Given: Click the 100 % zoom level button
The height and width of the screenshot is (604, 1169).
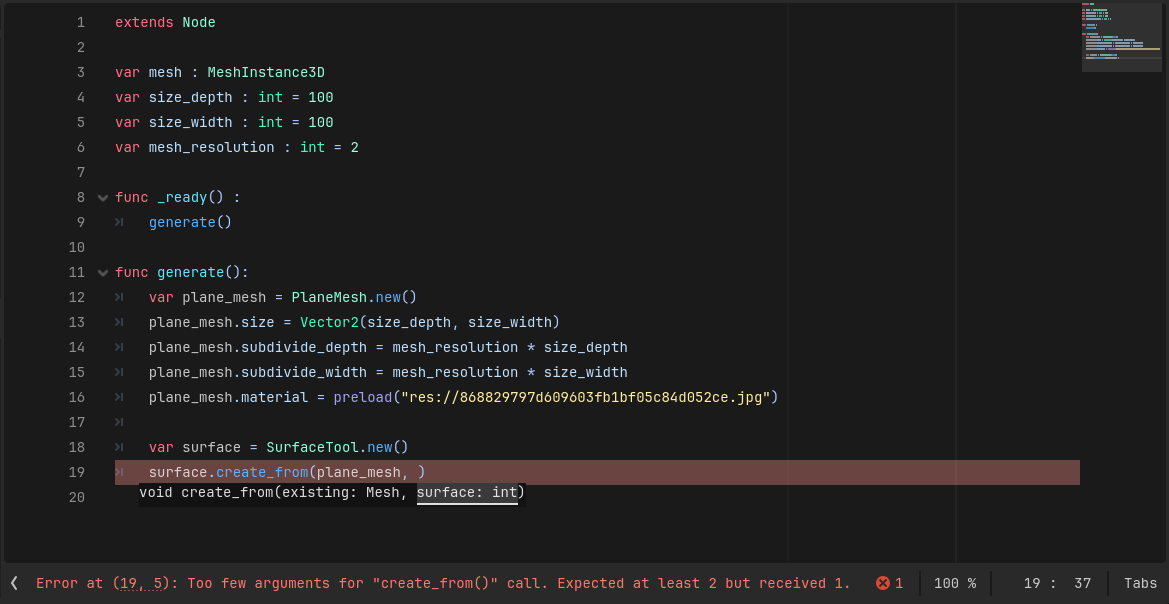Looking at the screenshot, I should (x=955, y=583).
